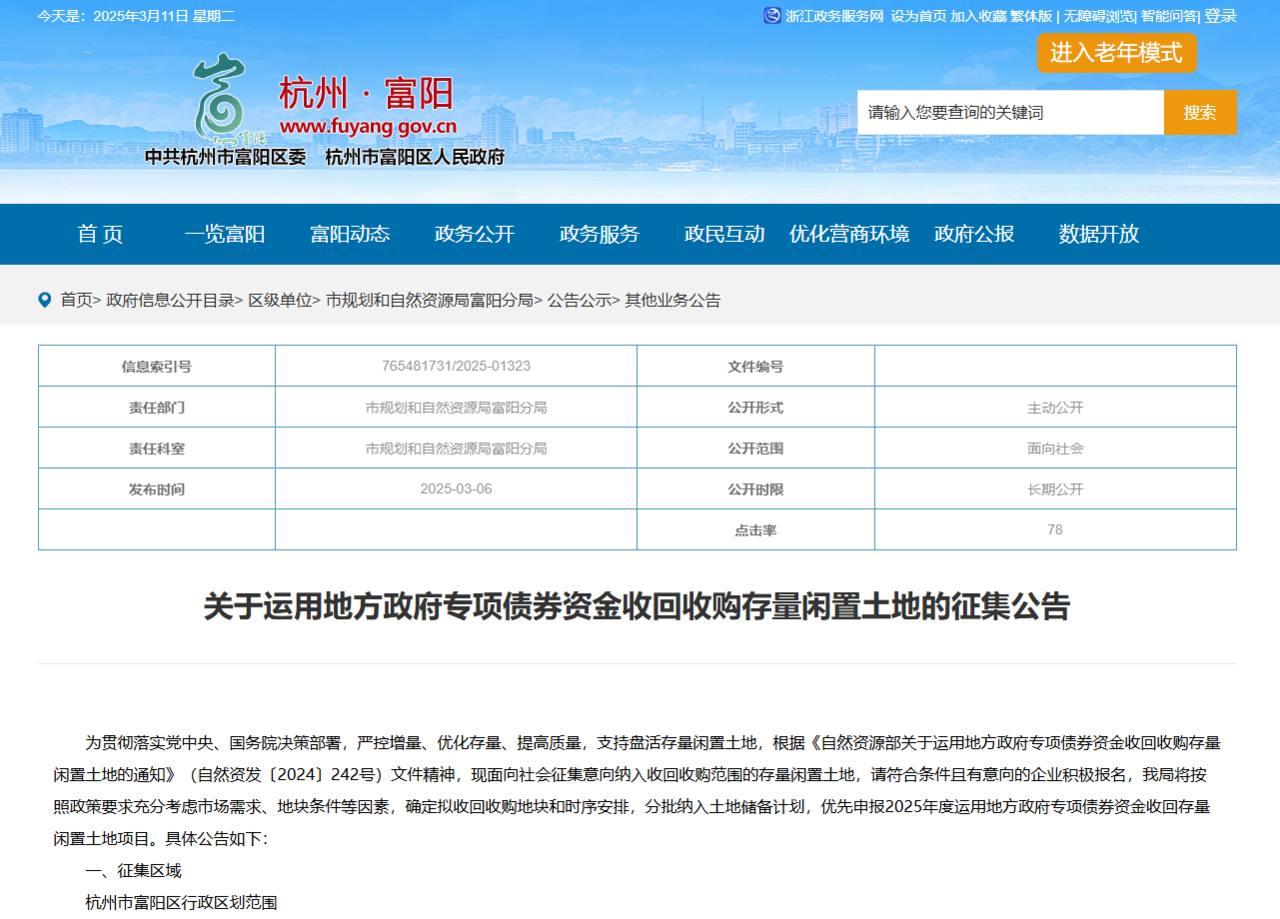Screen dimensions: 1280x919
Task: Click 政府信息公开目录 breadcrumb link
Action: click(170, 300)
